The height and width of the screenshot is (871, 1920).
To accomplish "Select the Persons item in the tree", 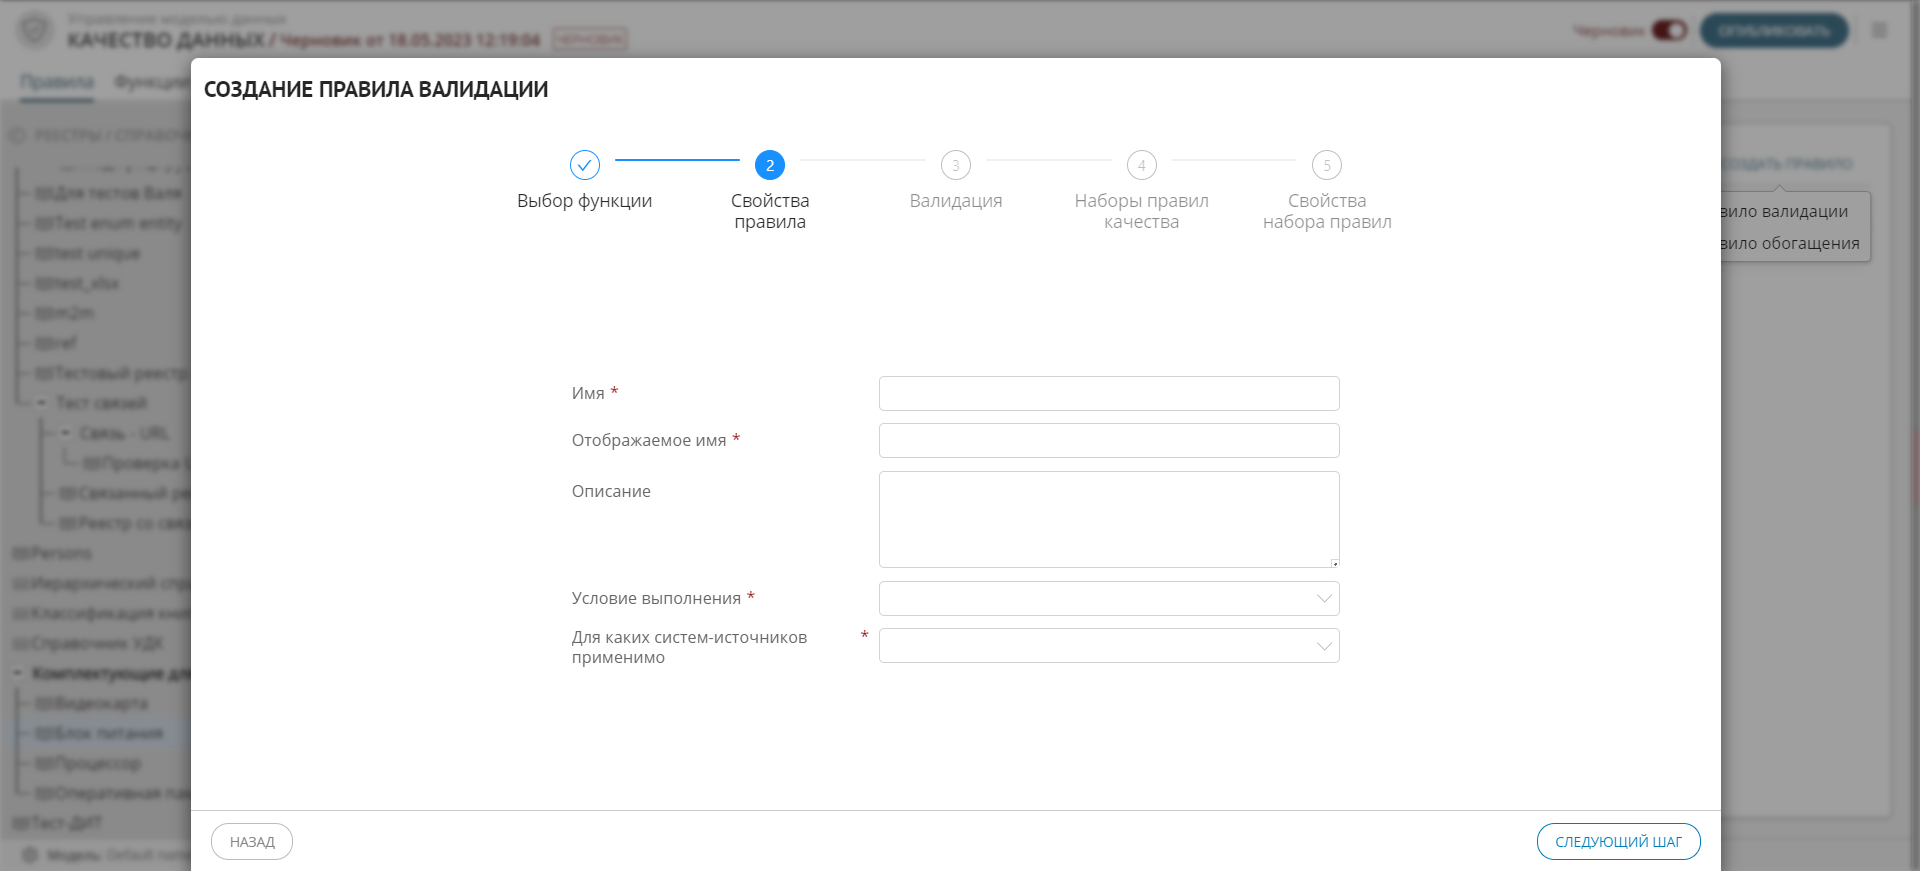I will 60,553.
